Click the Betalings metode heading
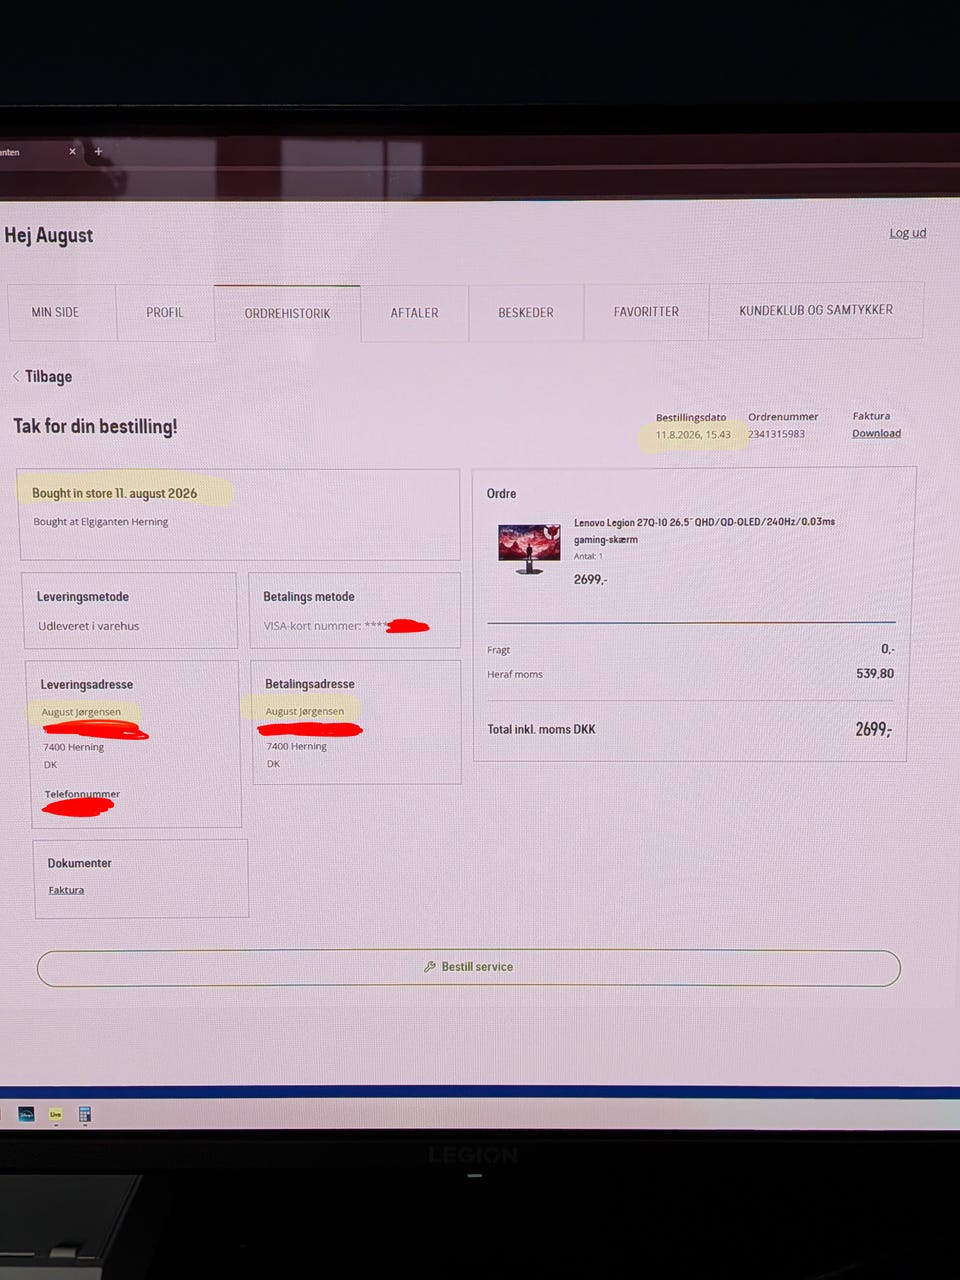The height and width of the screenshot is (1280, 960). [309, 597]
